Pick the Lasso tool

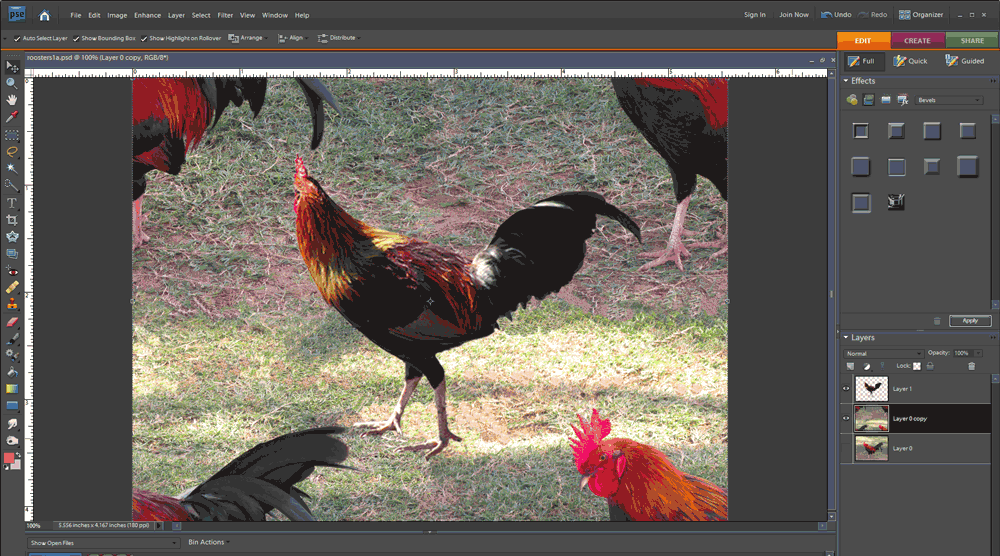tap(12, 151)
